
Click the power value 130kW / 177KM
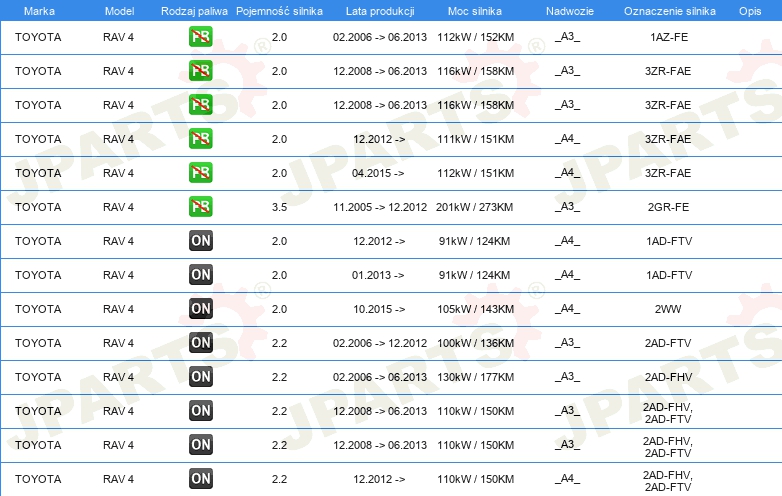475,377
